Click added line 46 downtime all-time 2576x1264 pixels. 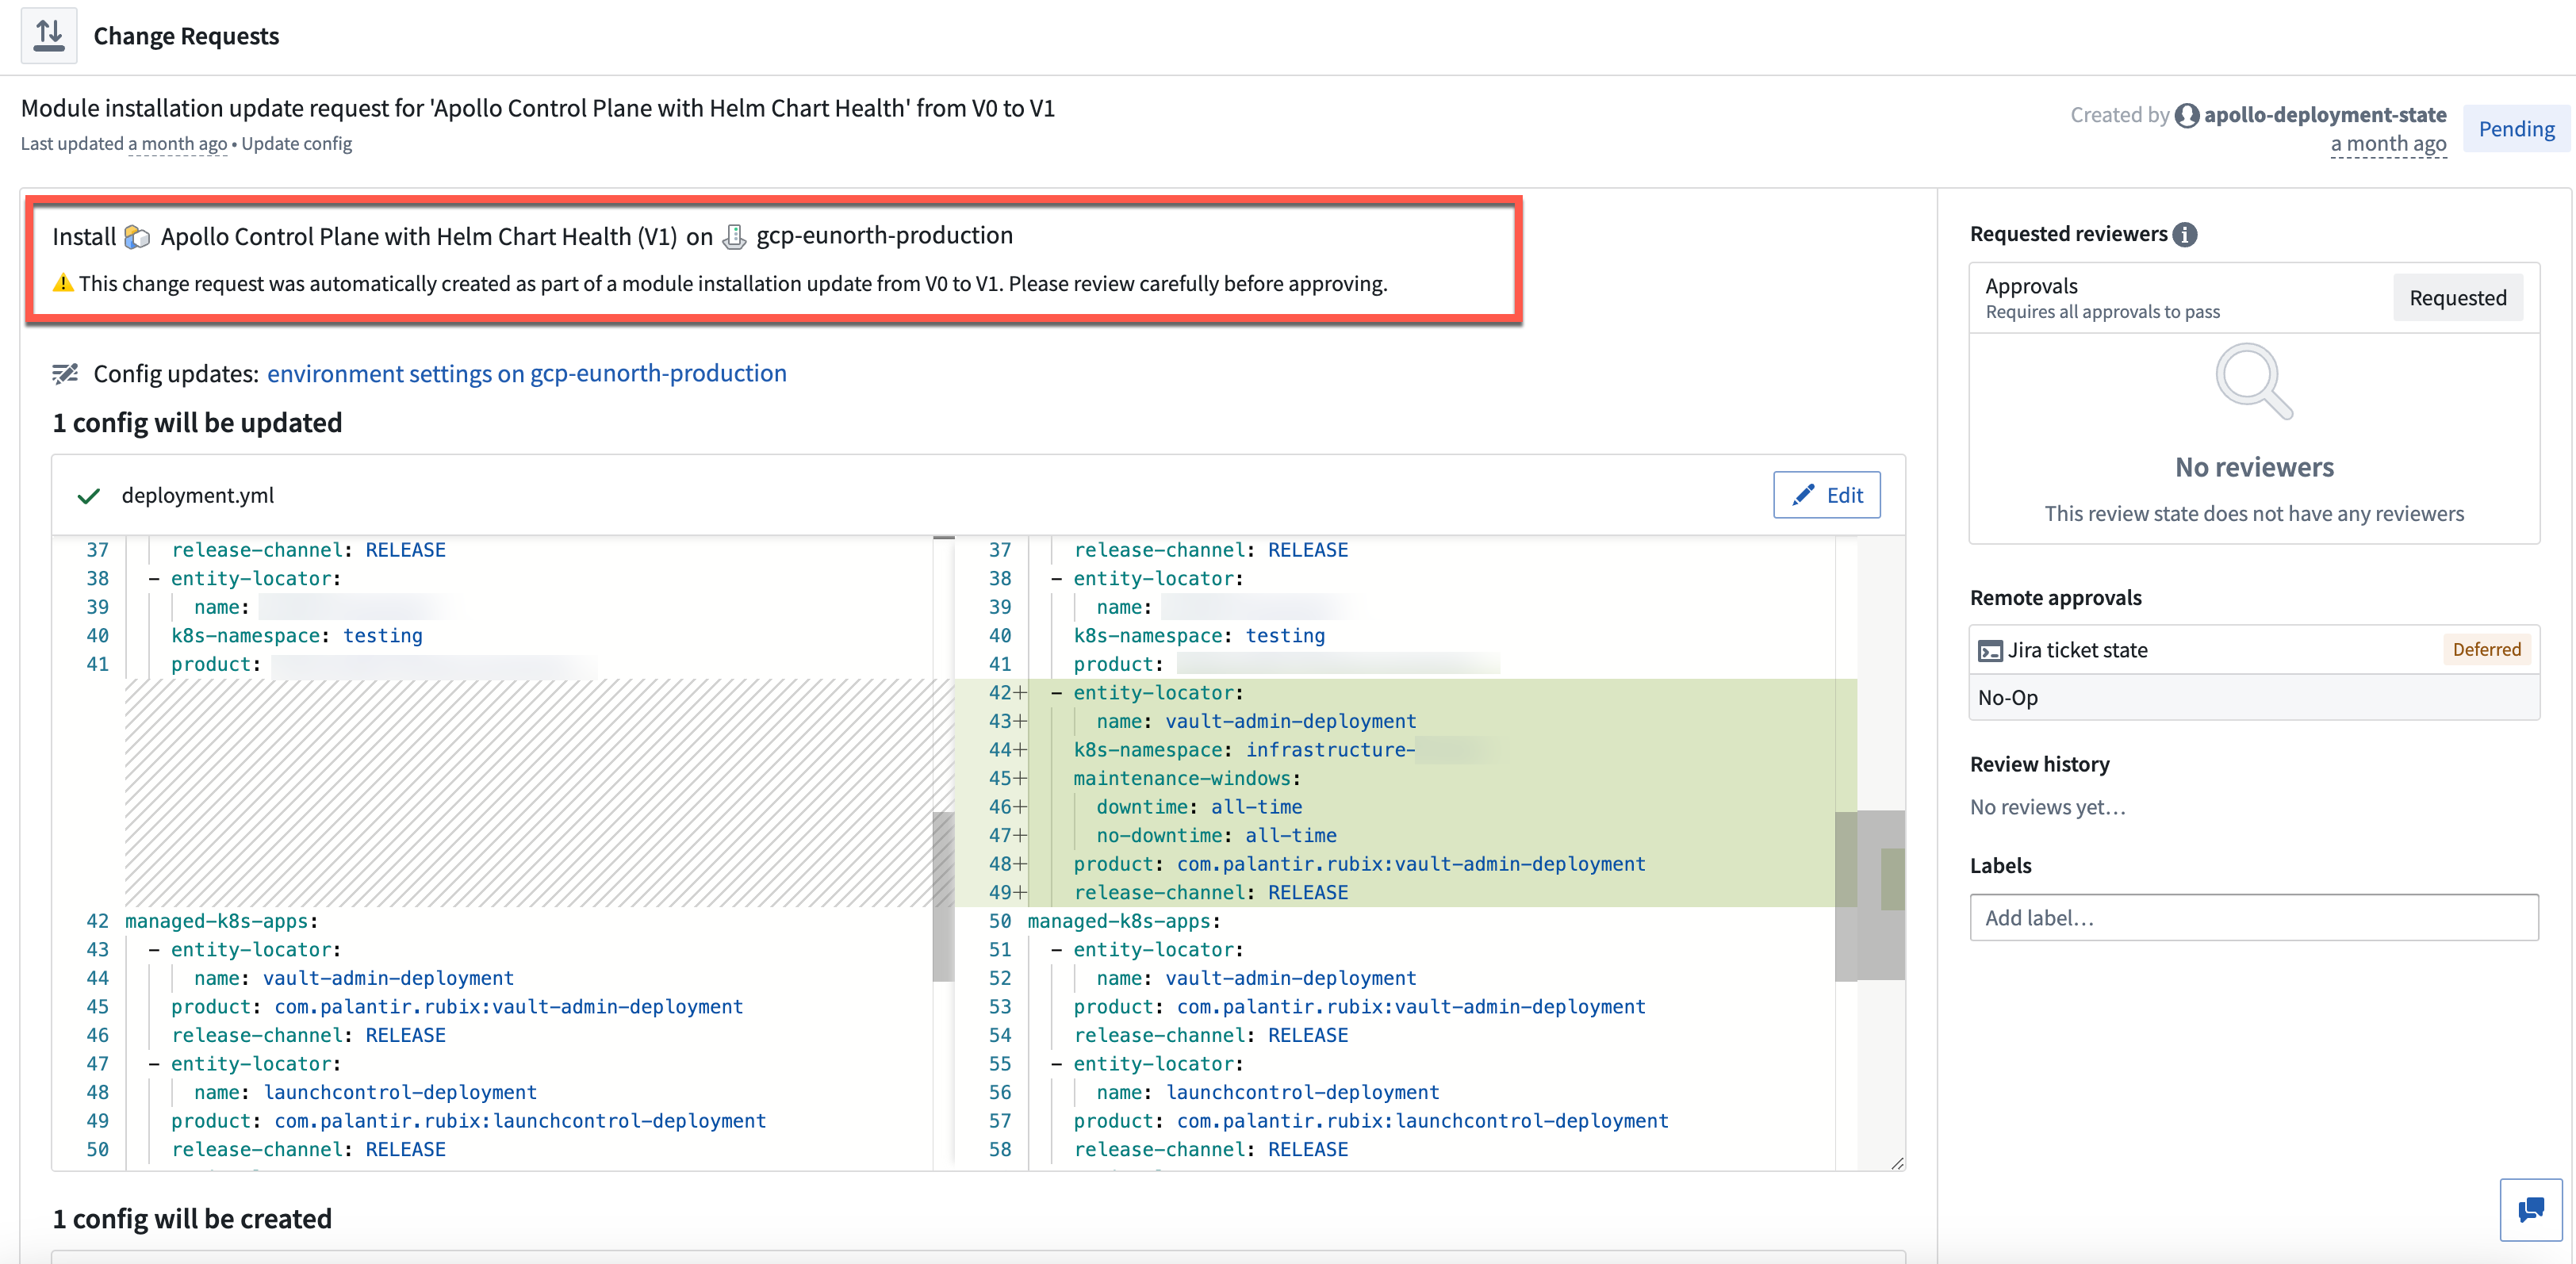coord(1199,807)
